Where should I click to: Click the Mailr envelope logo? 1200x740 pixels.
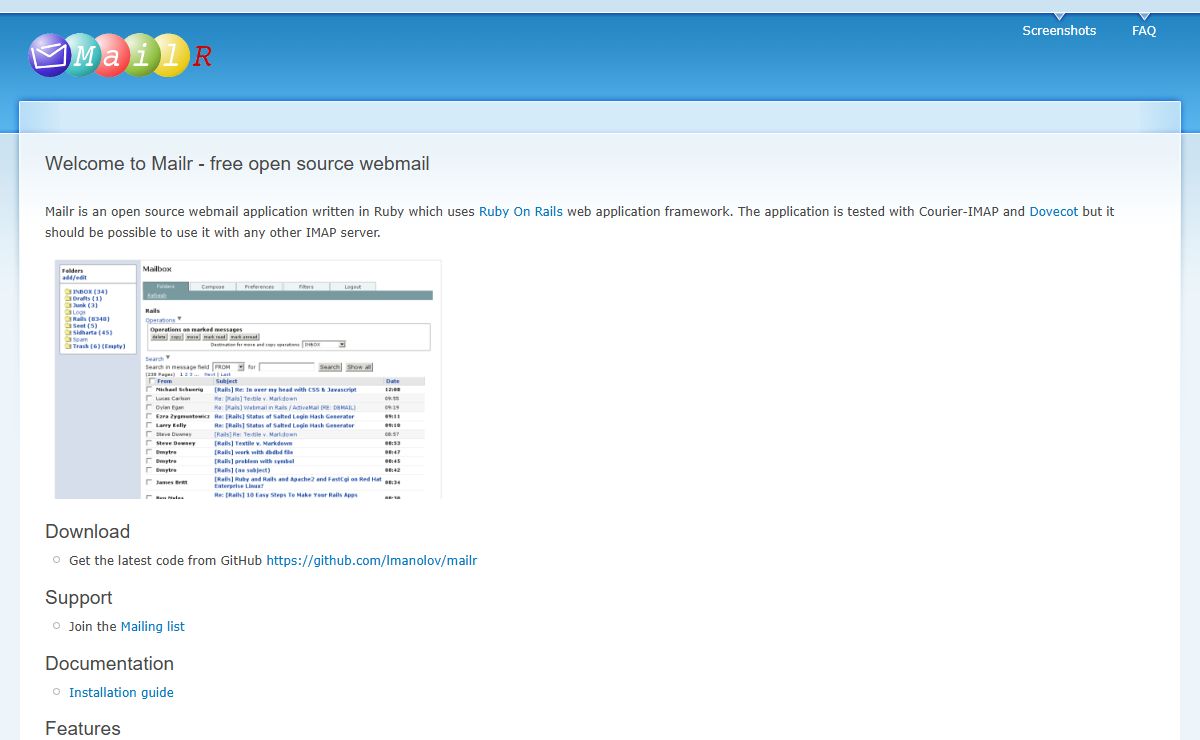tap(48, 55)
